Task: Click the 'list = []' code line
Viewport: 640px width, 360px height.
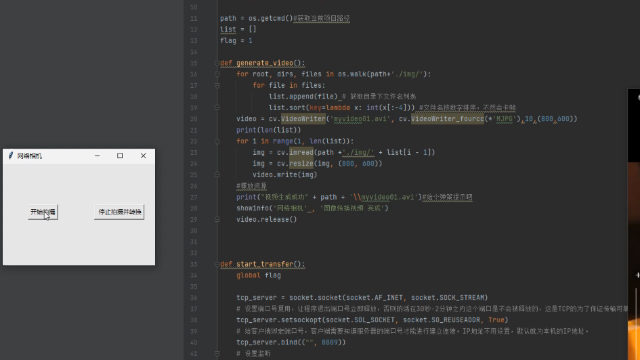Action: [238, 29]
